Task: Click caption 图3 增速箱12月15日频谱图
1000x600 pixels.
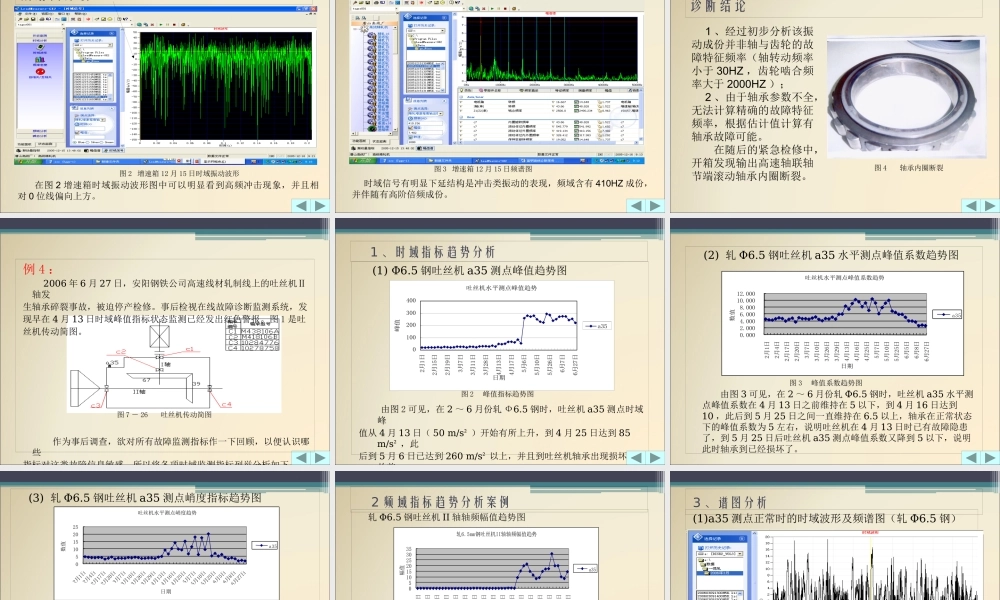Action: point(483,169)
